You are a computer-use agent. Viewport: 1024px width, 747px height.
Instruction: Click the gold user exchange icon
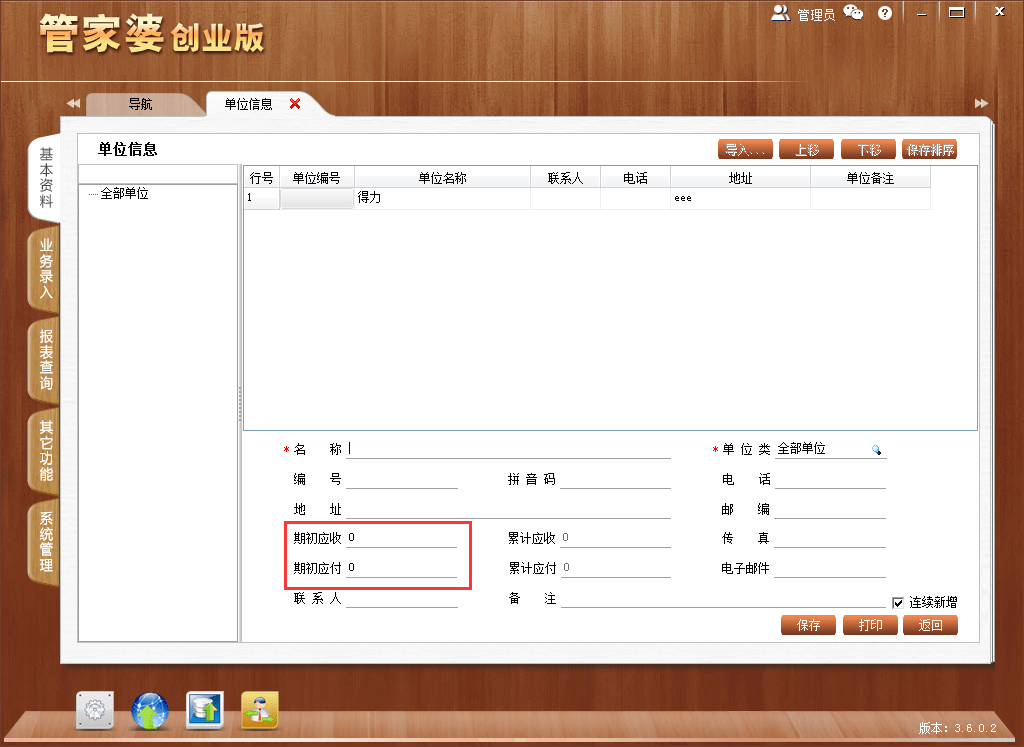tap(259, 710)
